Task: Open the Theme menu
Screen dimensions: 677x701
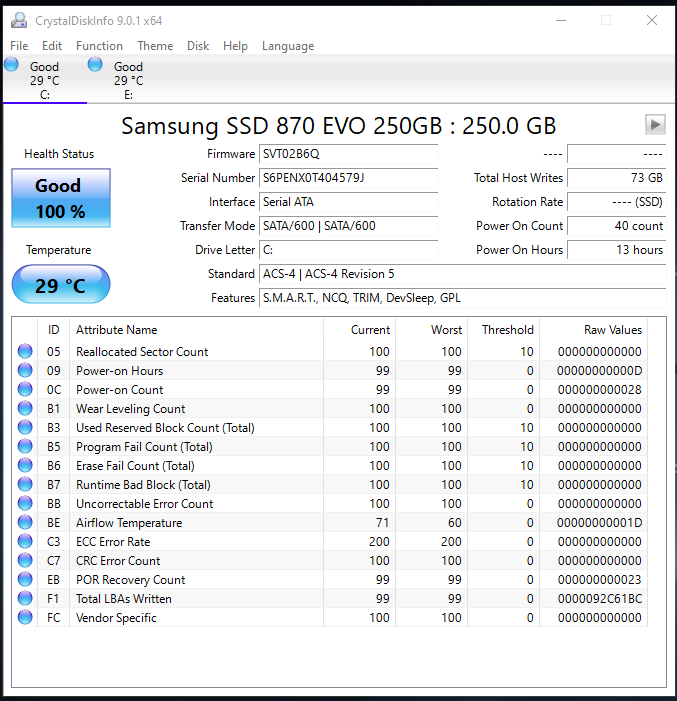Action: click(155, 46)
